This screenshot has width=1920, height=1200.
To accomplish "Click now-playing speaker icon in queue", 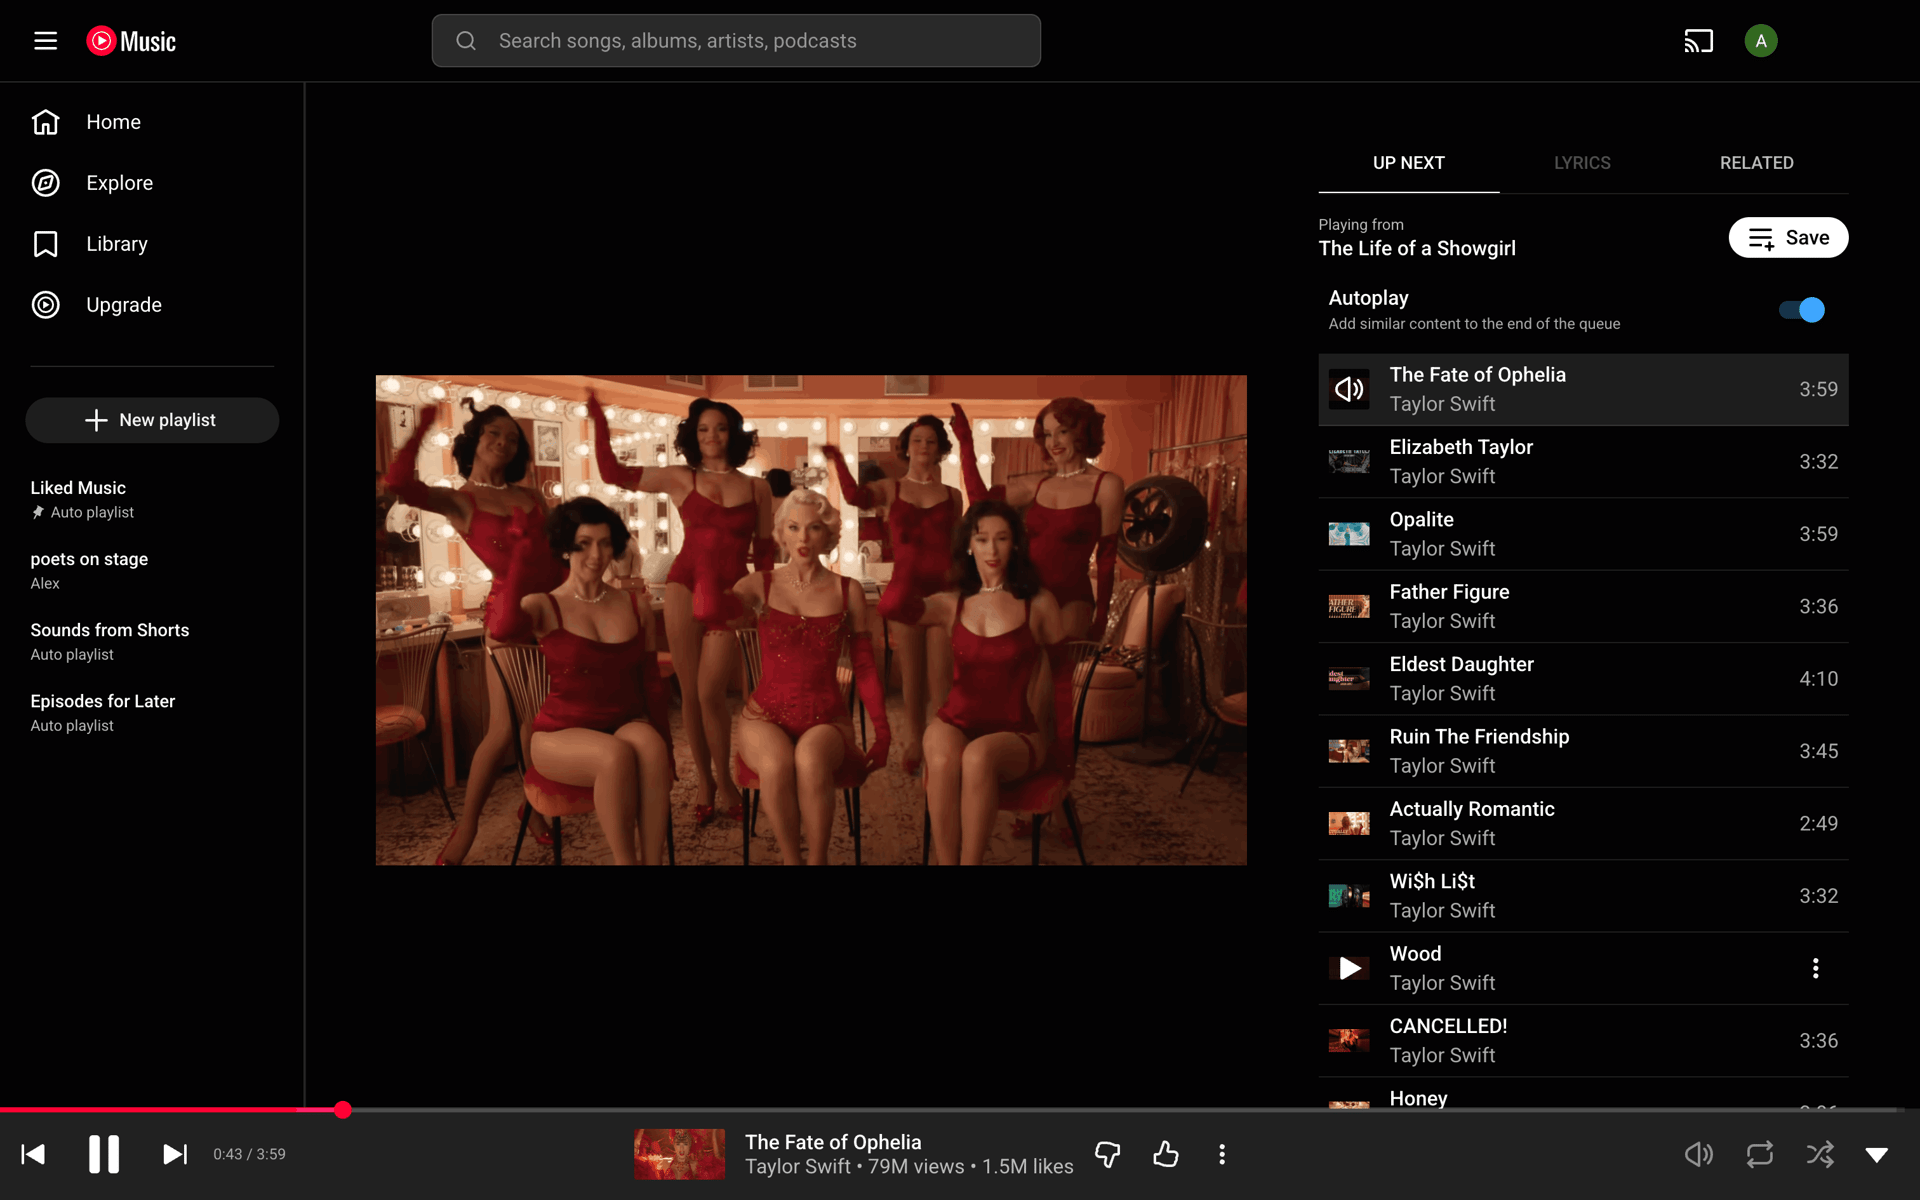I will pyautogui.click(x=1349, y=389).
